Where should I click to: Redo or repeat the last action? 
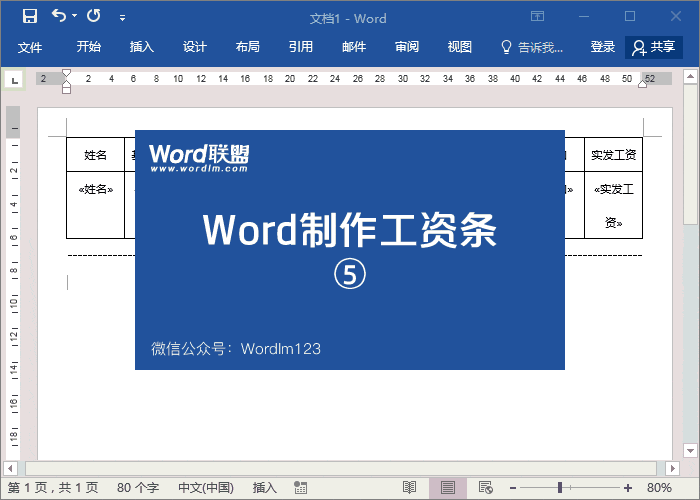[x=94, y=16]
